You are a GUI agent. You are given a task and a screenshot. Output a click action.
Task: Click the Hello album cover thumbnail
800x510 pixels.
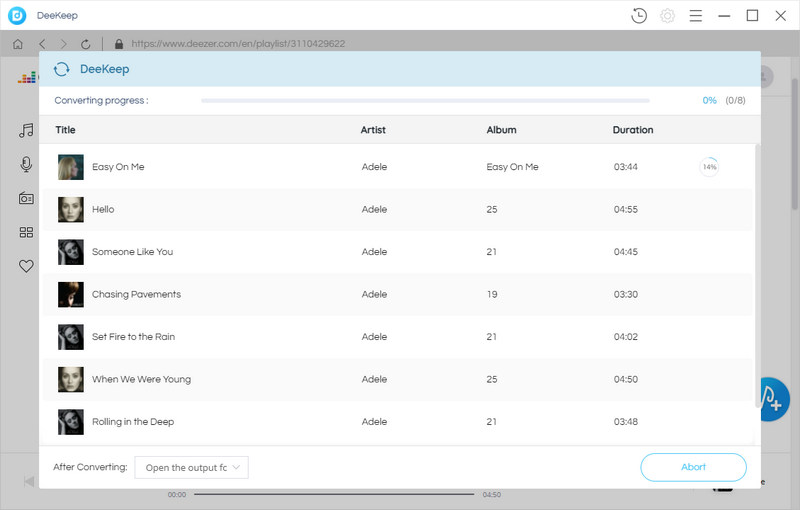point(70,210)
